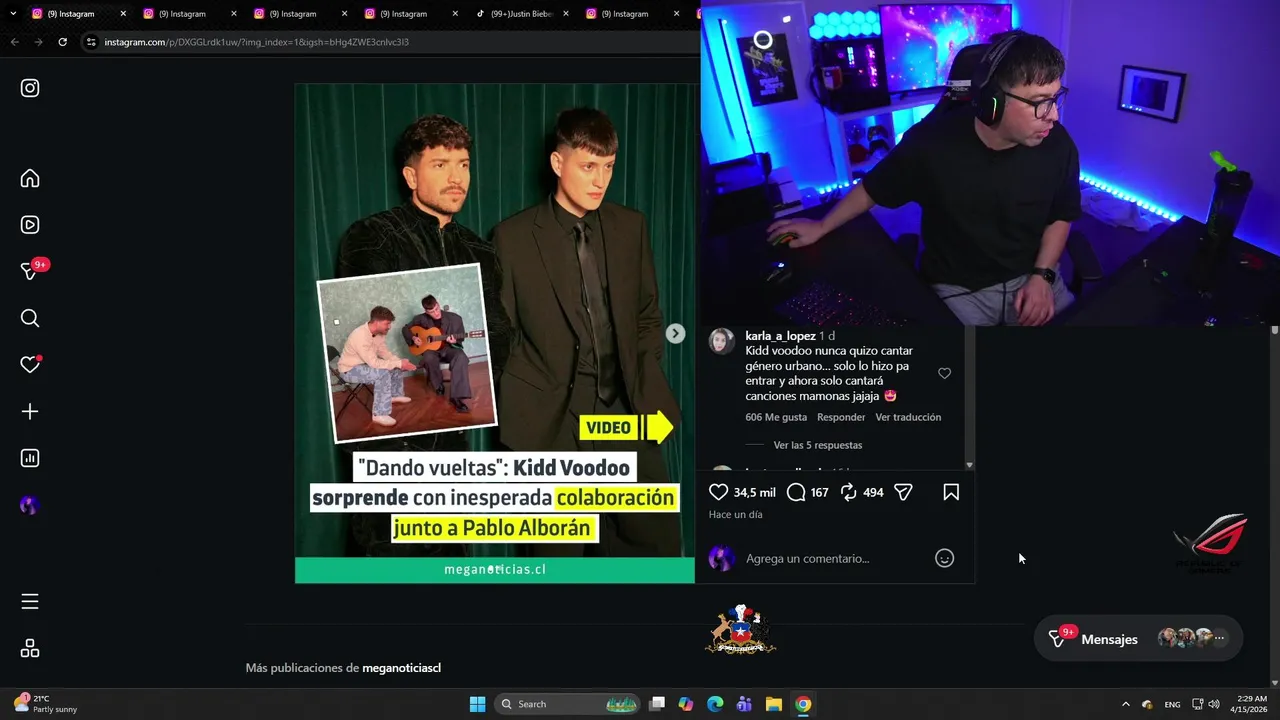Close the Justin Bieber TikTok tab
Viewport: 1280px width, 720px height.
[566, 14]
